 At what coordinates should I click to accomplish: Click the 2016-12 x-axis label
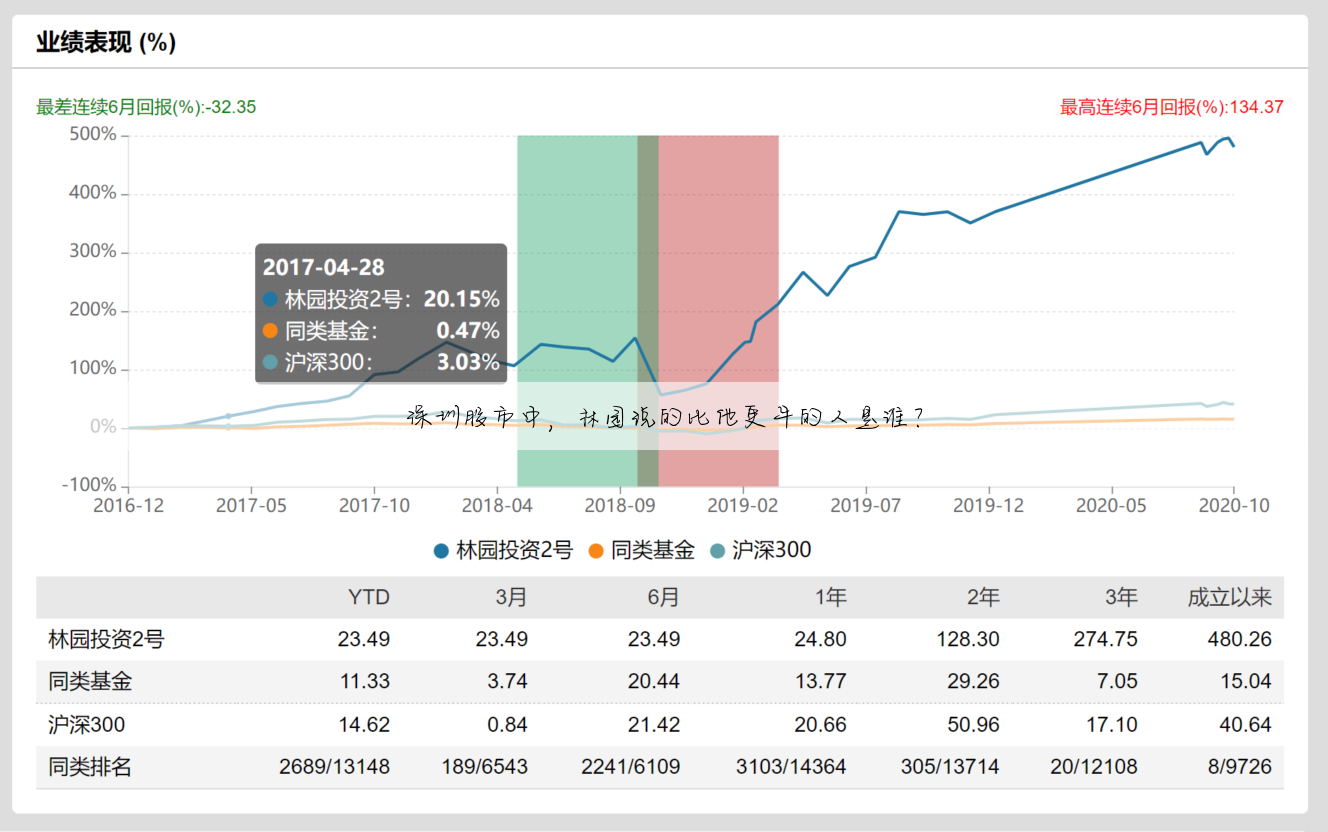128,506
